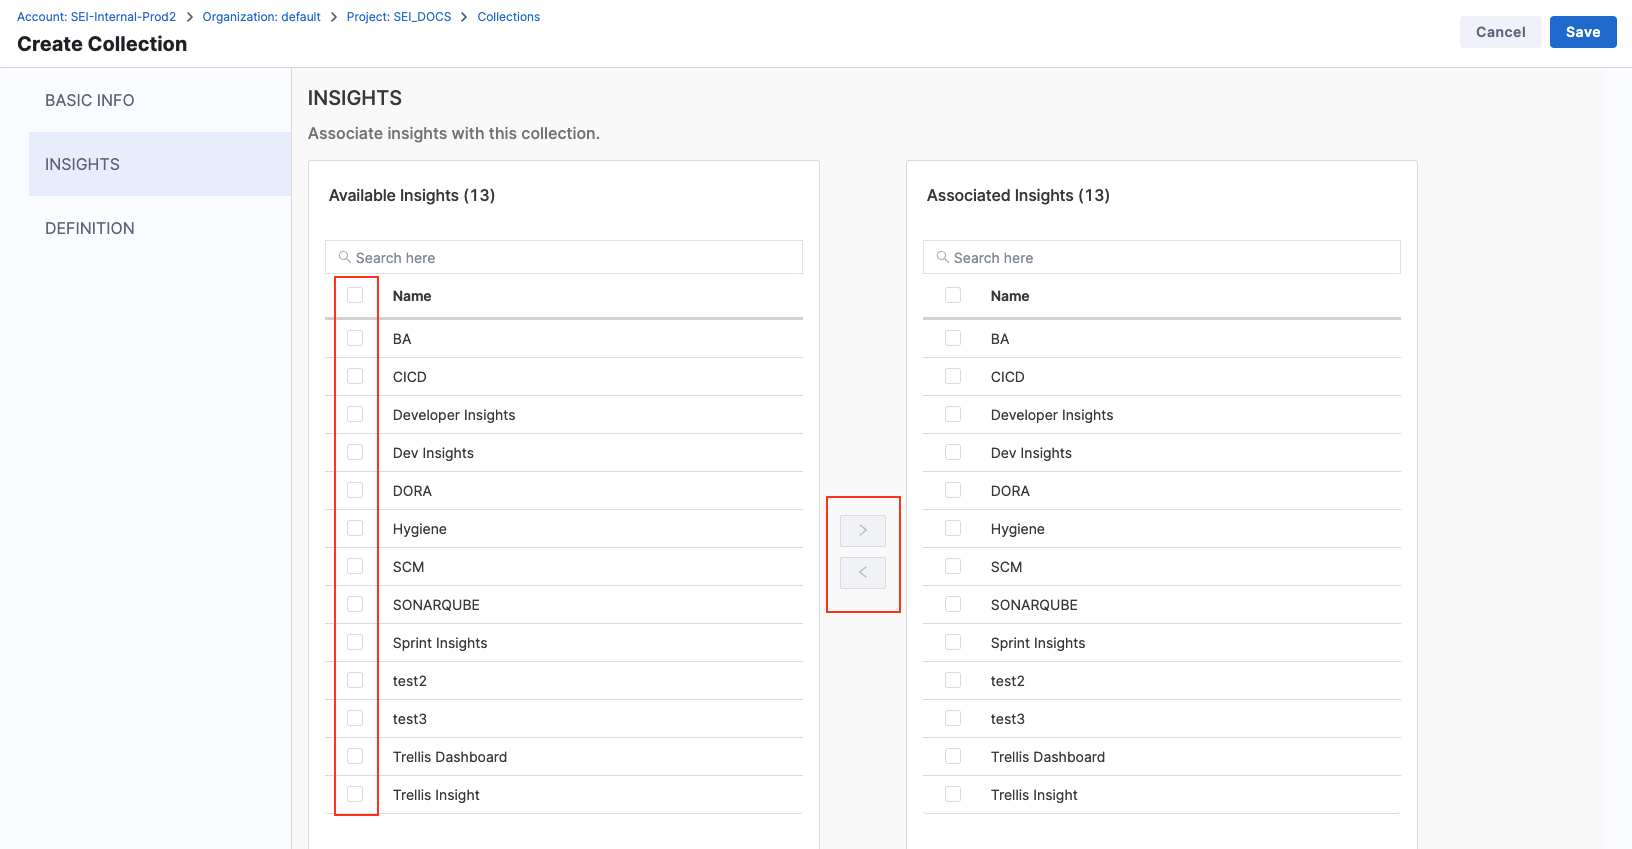This screenshot has width=1632, height=849.
Task: Go to Project: SEI_DOCS breadcrumb
Action: pyautogui.click(x=398, y=17)
